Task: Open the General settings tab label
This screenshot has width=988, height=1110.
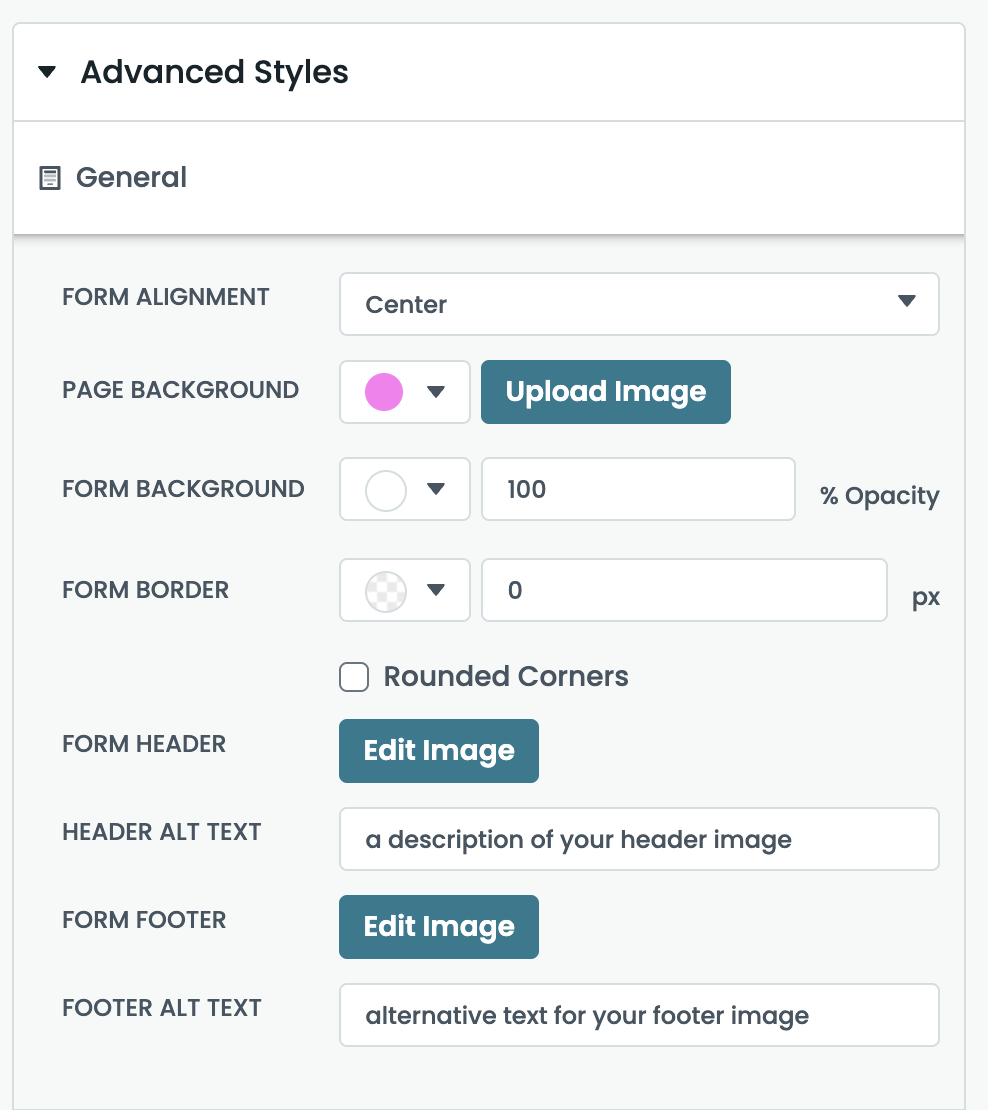Action: click(131, 178)
